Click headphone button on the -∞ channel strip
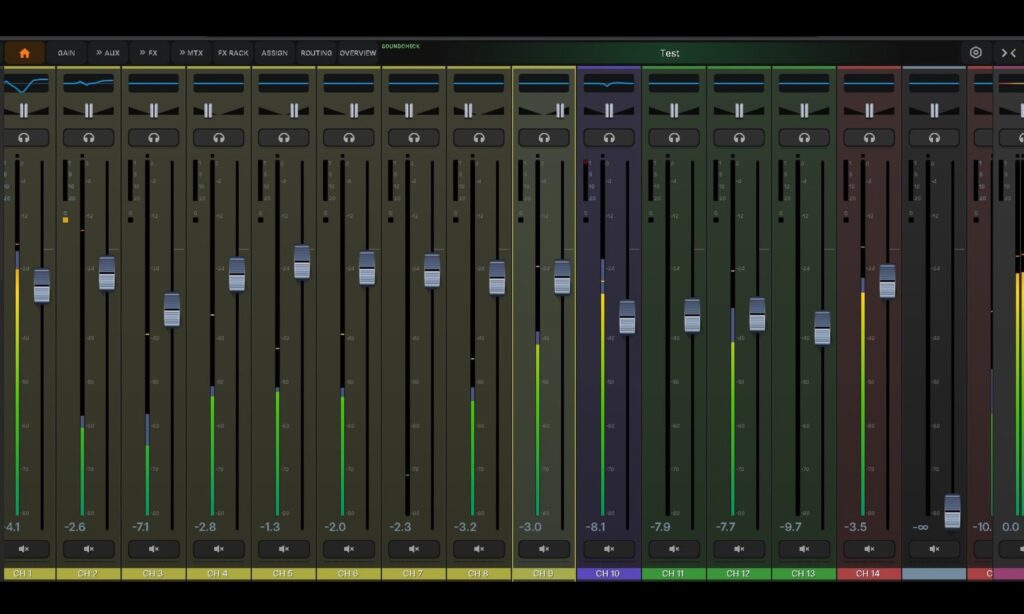This screenshot has height=614, width=1024. (934, 137)
